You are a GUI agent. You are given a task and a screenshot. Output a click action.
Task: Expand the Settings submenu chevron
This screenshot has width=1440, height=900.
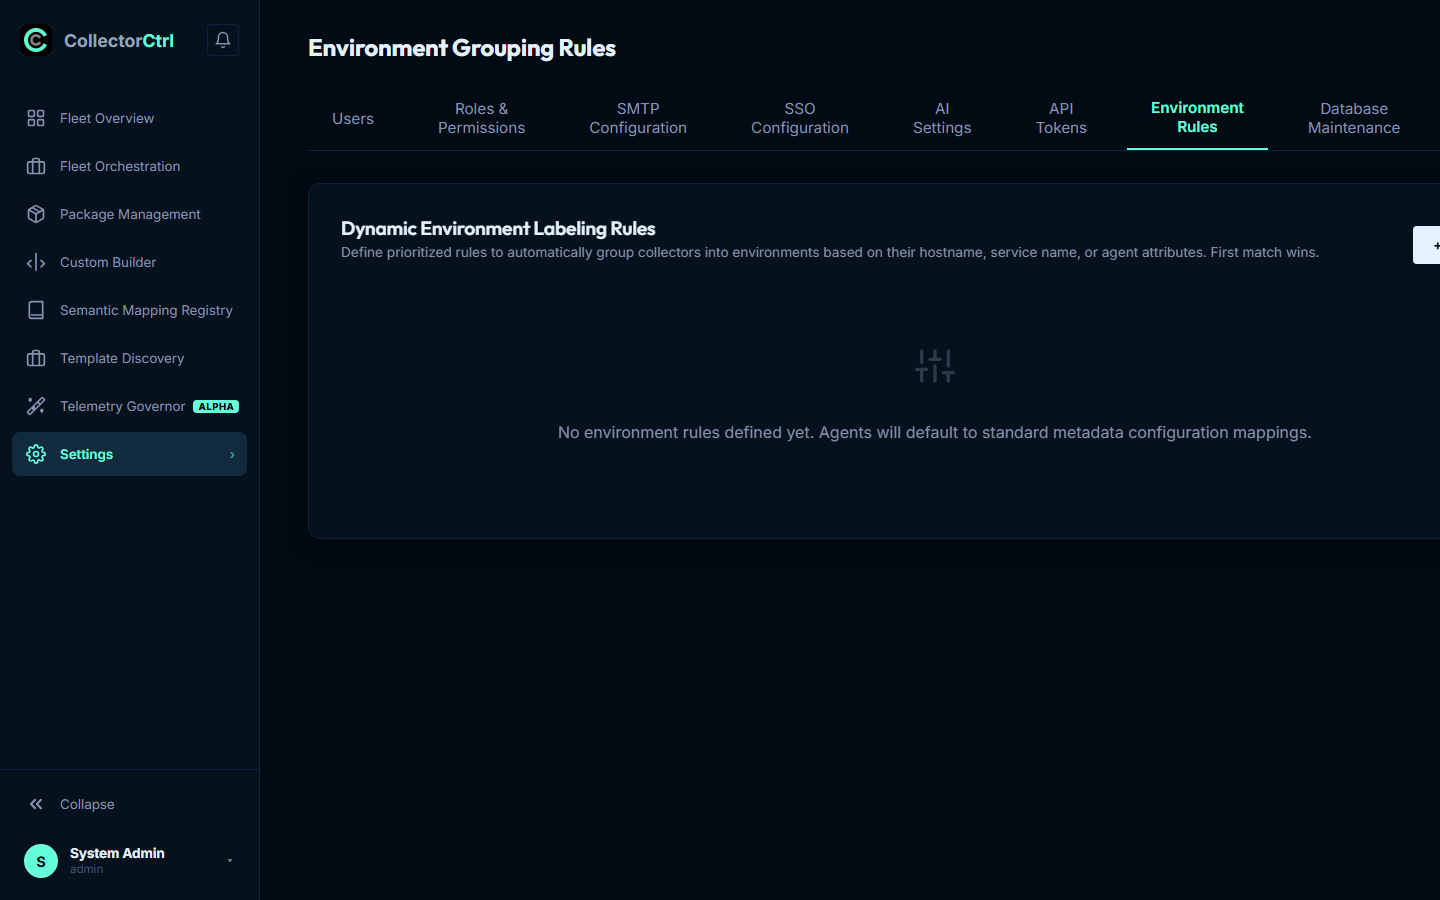click(x=232, y=455)
